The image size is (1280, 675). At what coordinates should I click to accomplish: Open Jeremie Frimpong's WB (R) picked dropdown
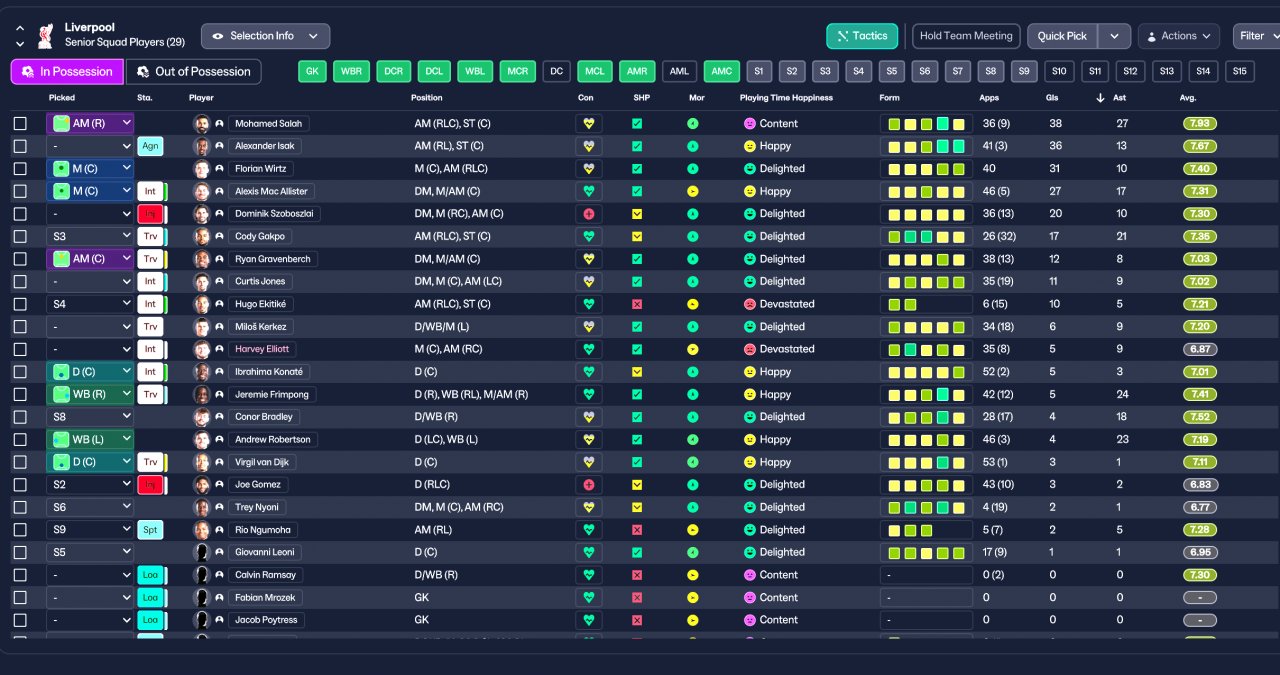pos(90,394)
